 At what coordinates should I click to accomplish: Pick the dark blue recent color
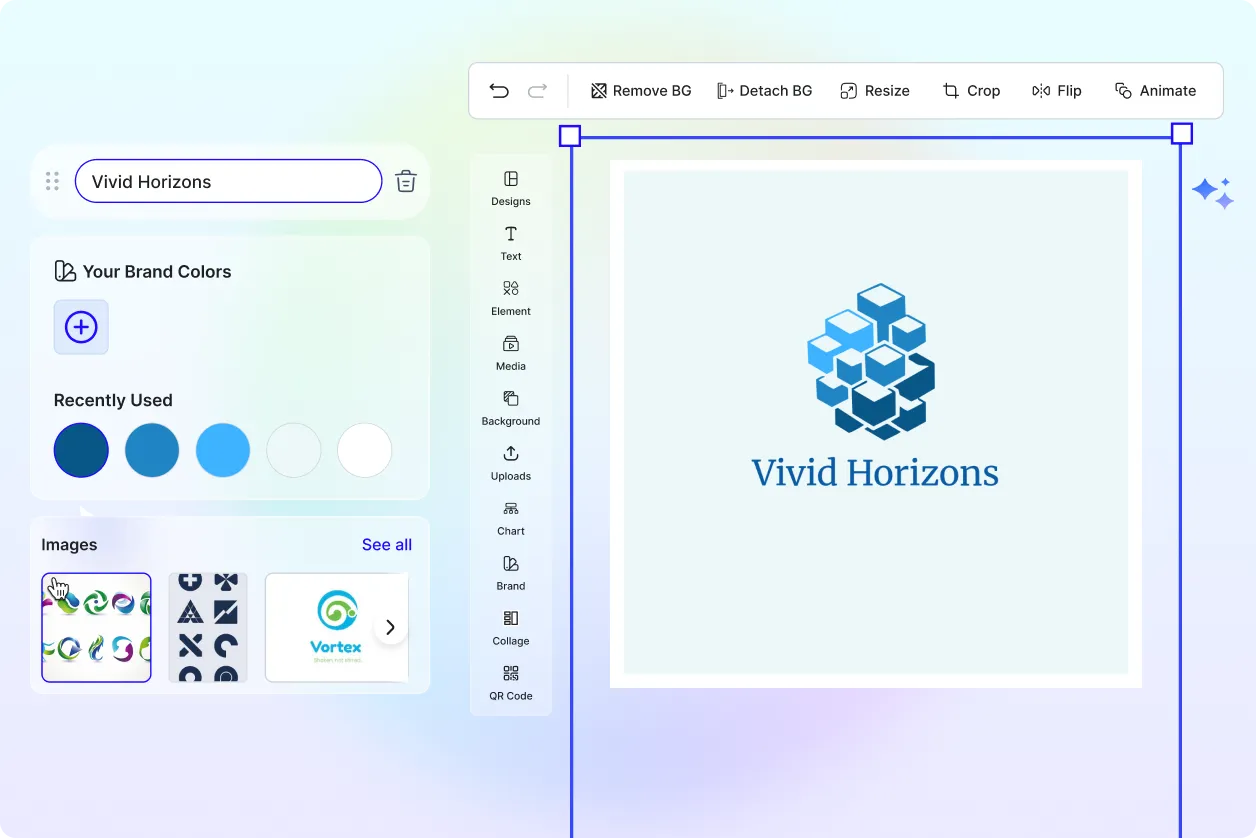coord(81,450)
